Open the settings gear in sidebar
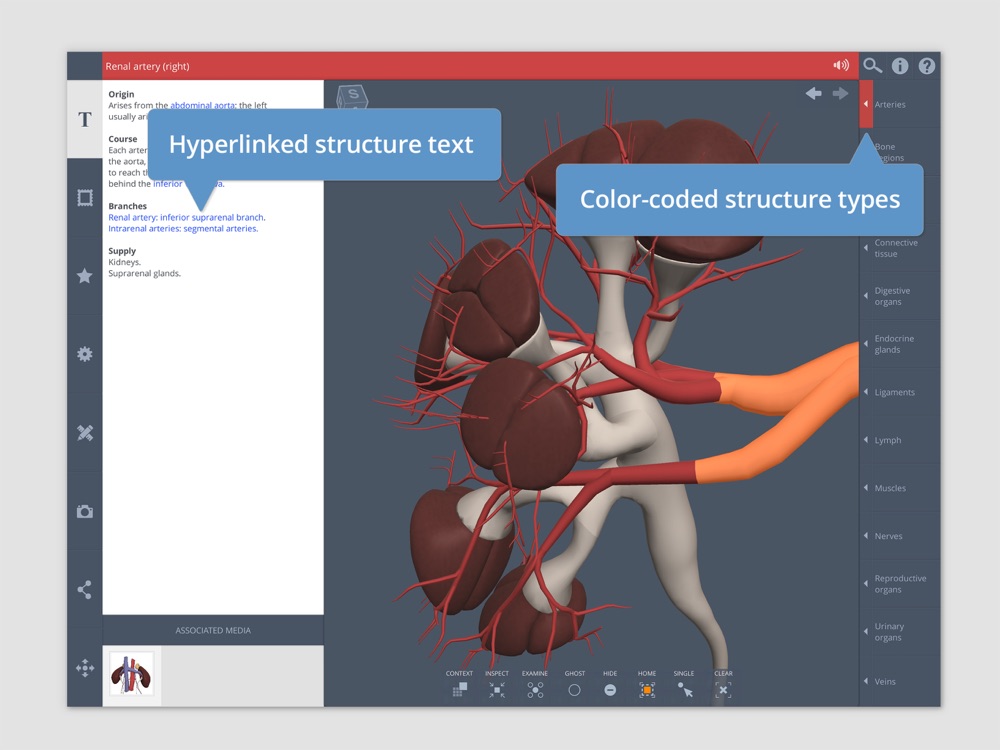Screen dimensions: 1000x750 pos(84,354)
